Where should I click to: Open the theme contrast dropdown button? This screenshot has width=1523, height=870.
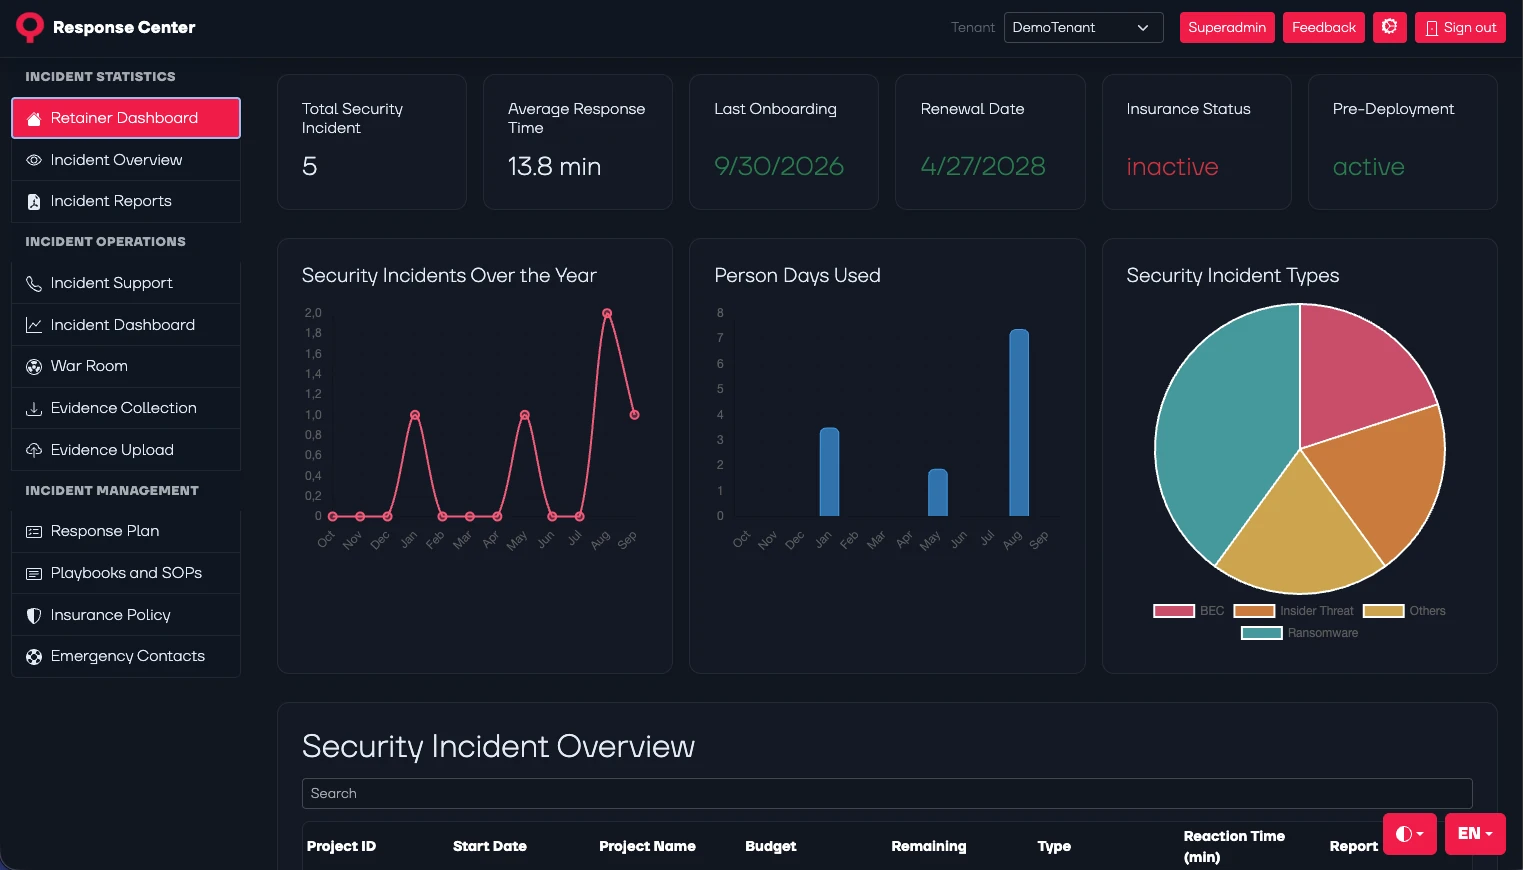1410,834
